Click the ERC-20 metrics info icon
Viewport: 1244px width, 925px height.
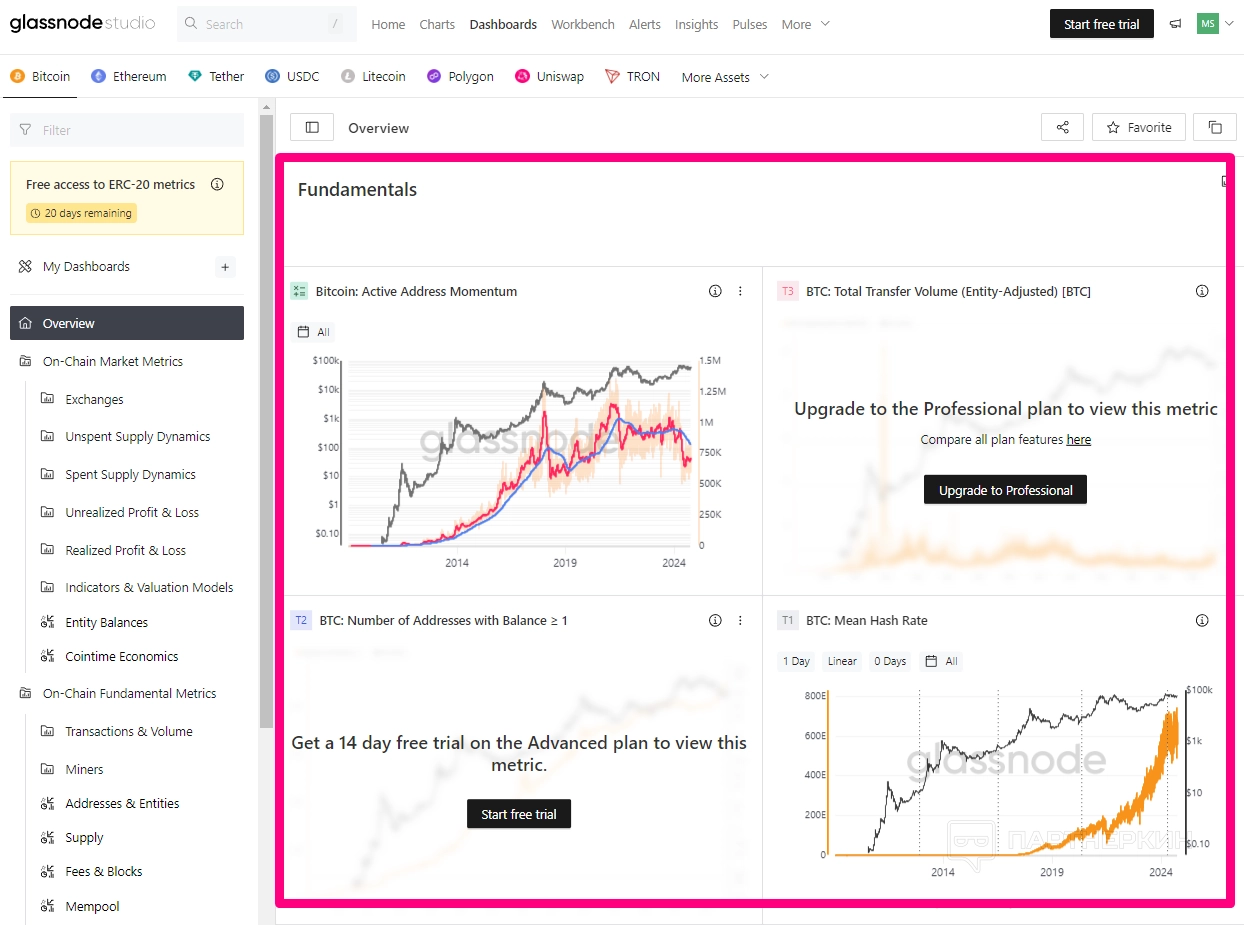[x=217, y=185]
